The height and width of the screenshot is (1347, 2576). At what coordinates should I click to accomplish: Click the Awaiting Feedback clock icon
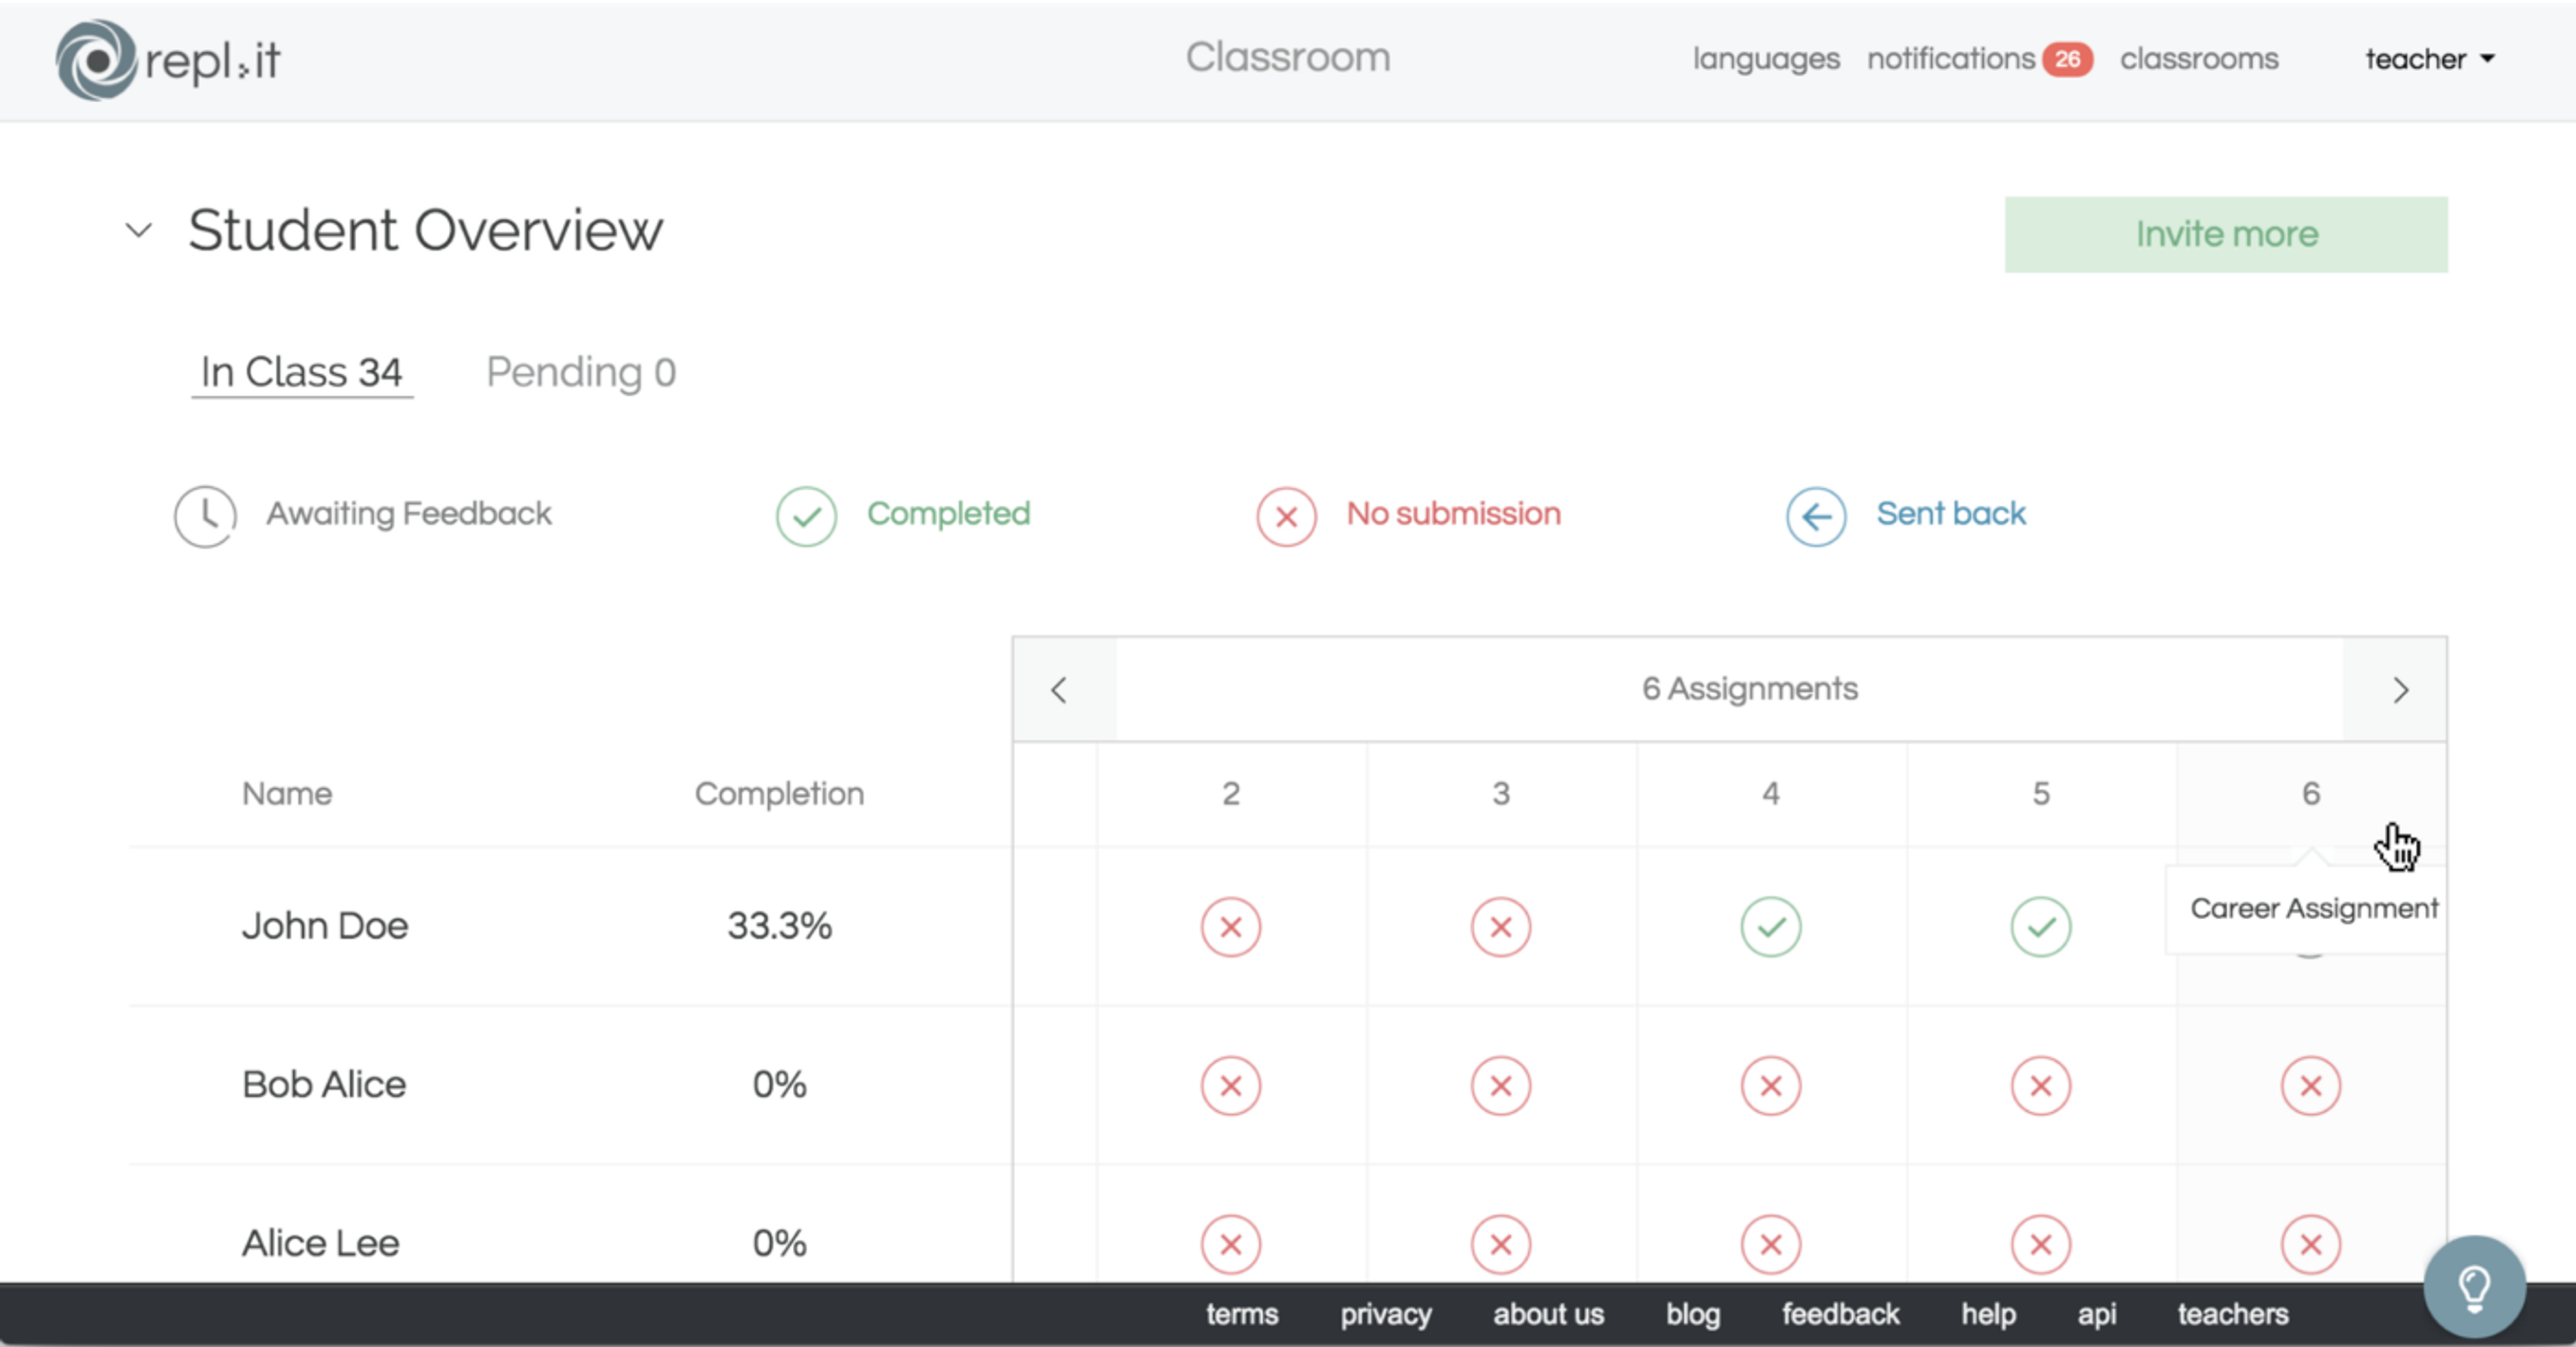tap(205, 516)
